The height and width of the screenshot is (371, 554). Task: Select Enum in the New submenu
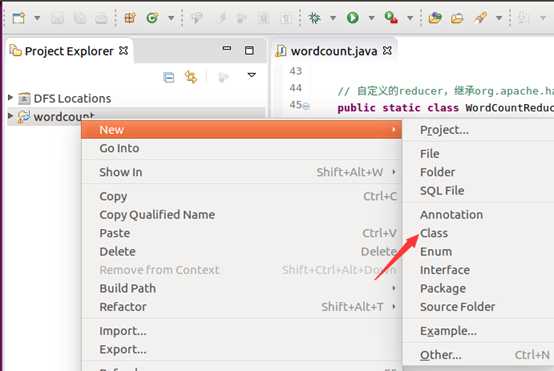[x=479, y=252]
